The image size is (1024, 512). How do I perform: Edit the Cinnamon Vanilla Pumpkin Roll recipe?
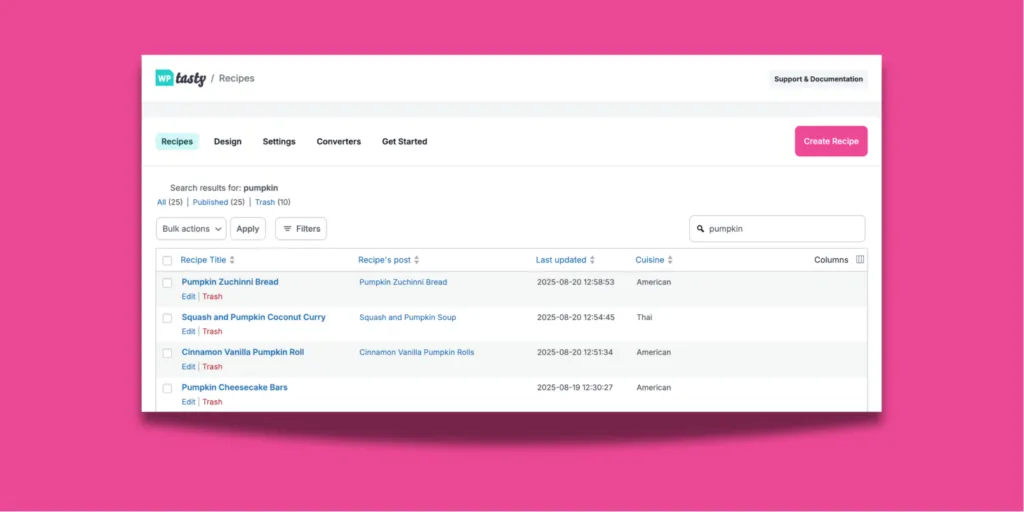(188, 367)
